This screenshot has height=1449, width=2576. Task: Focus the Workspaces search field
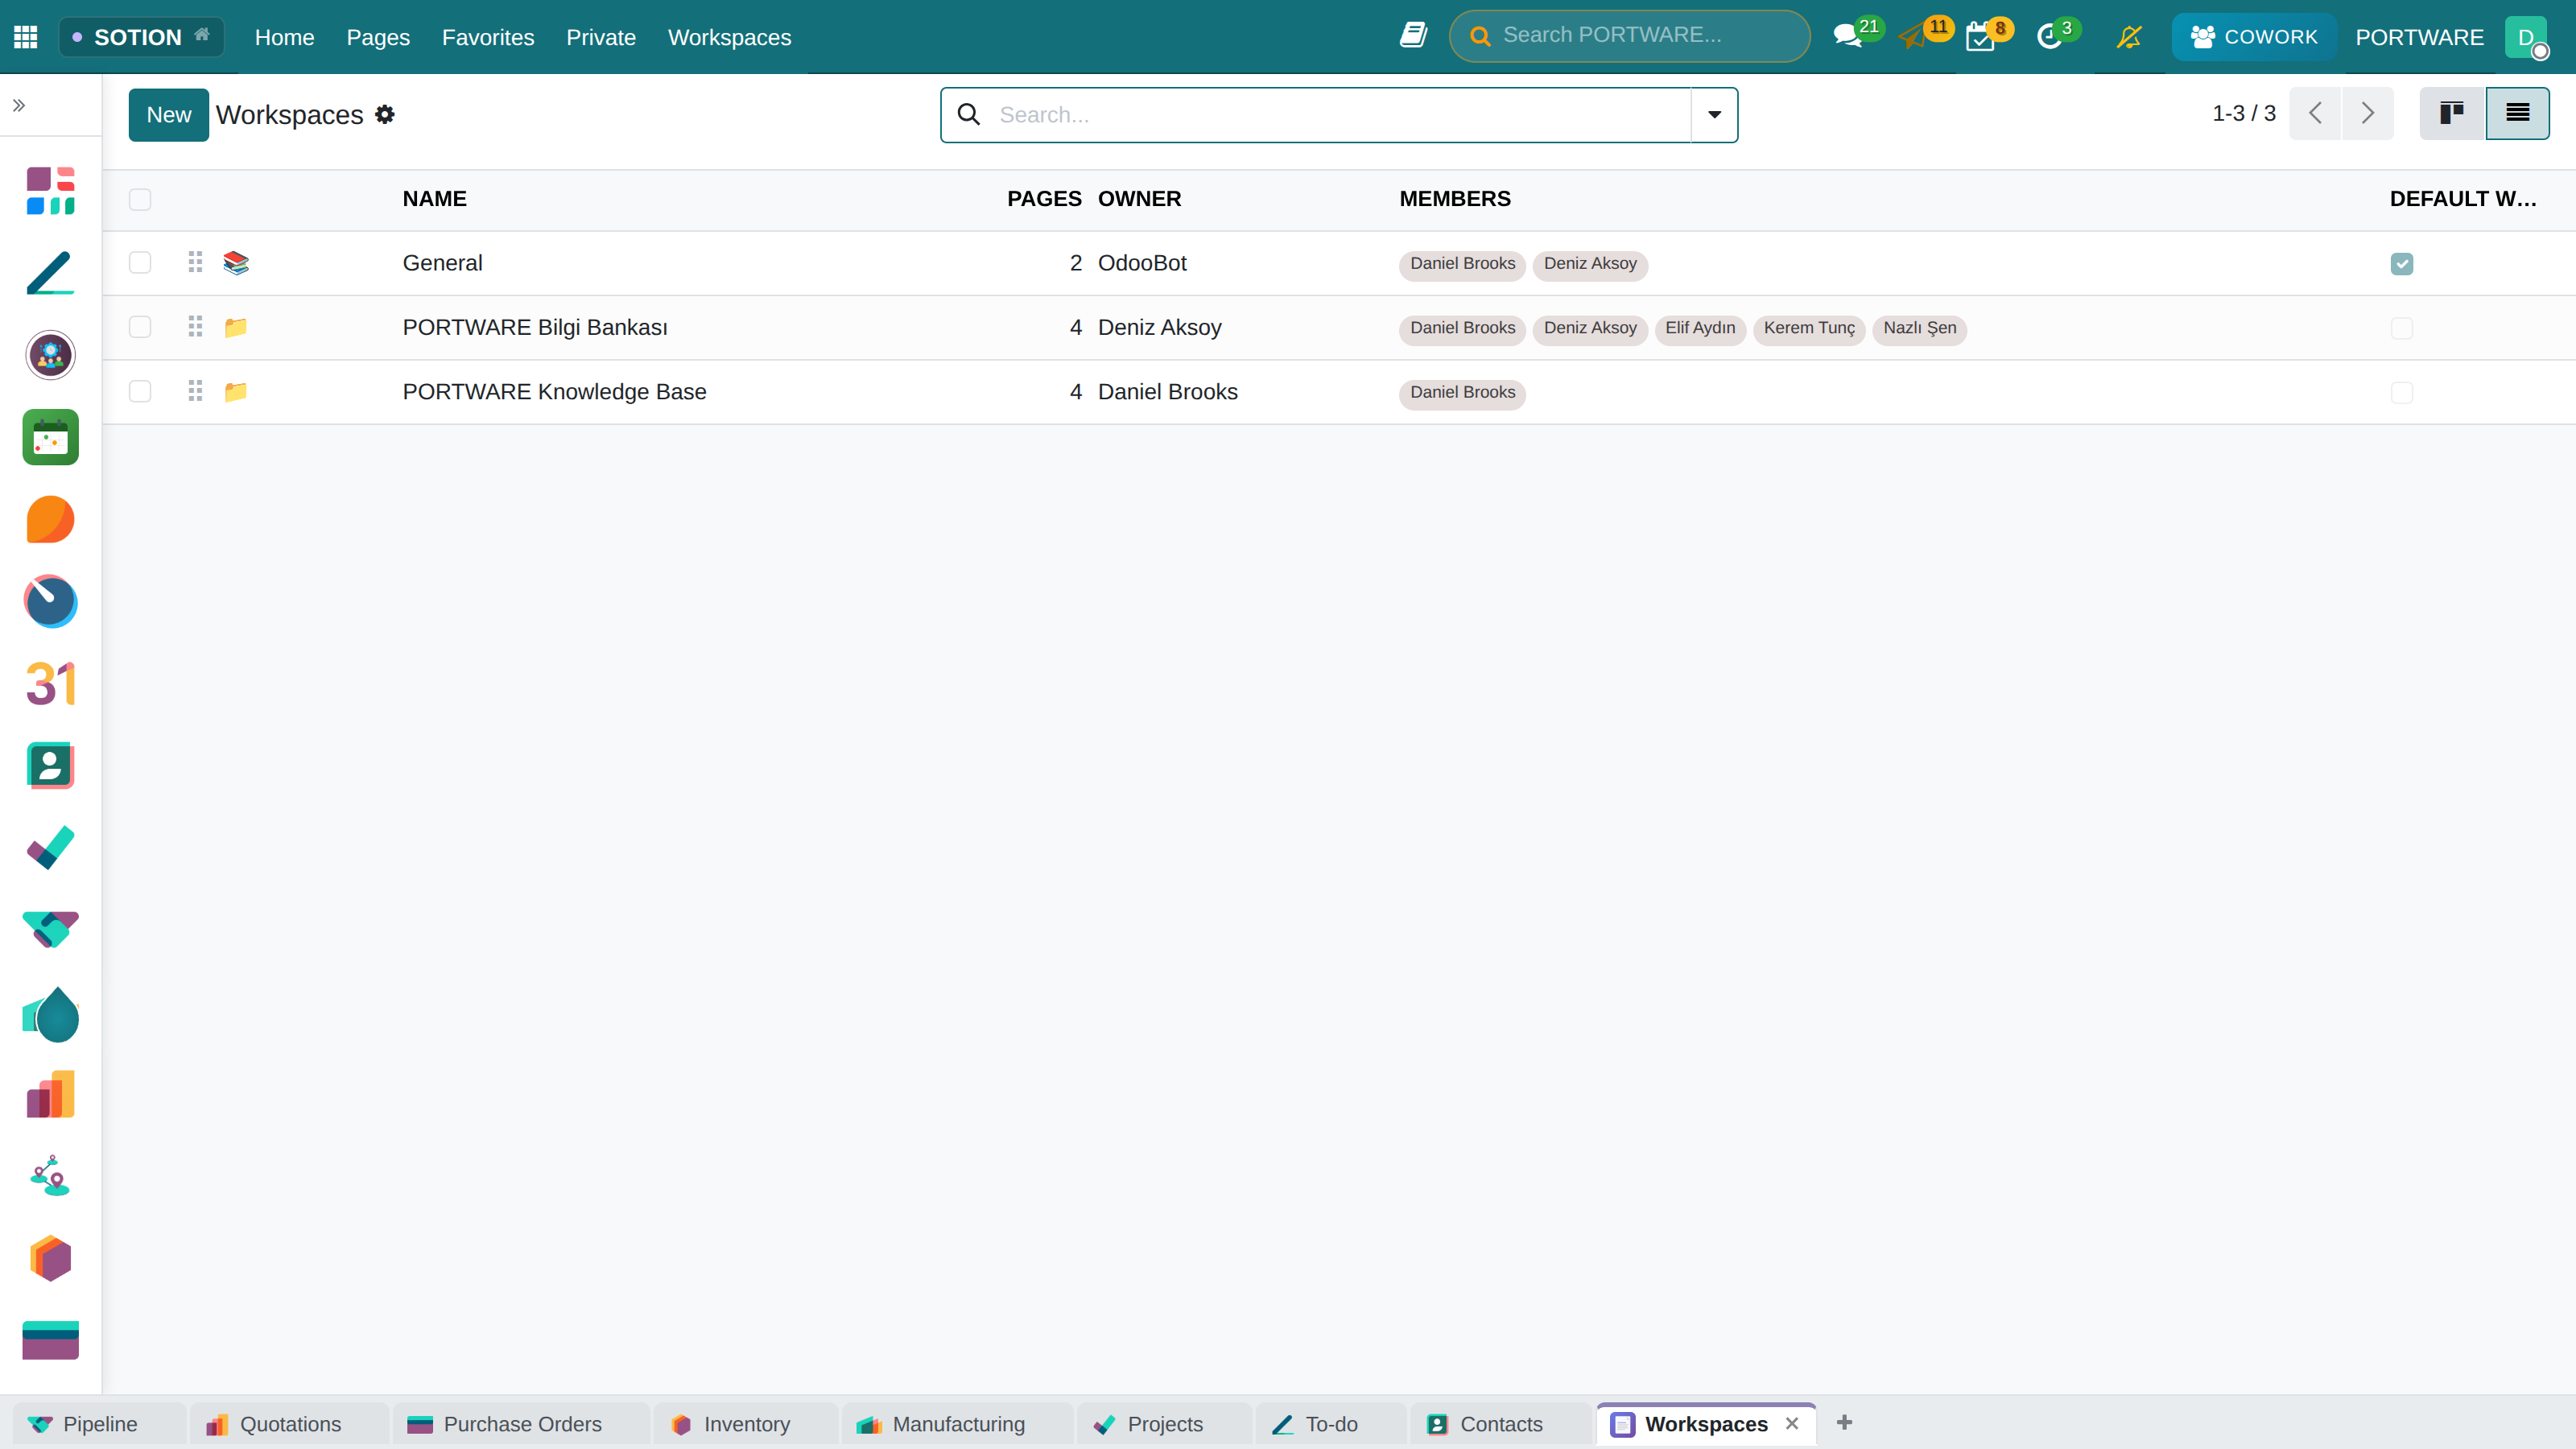1339,115
